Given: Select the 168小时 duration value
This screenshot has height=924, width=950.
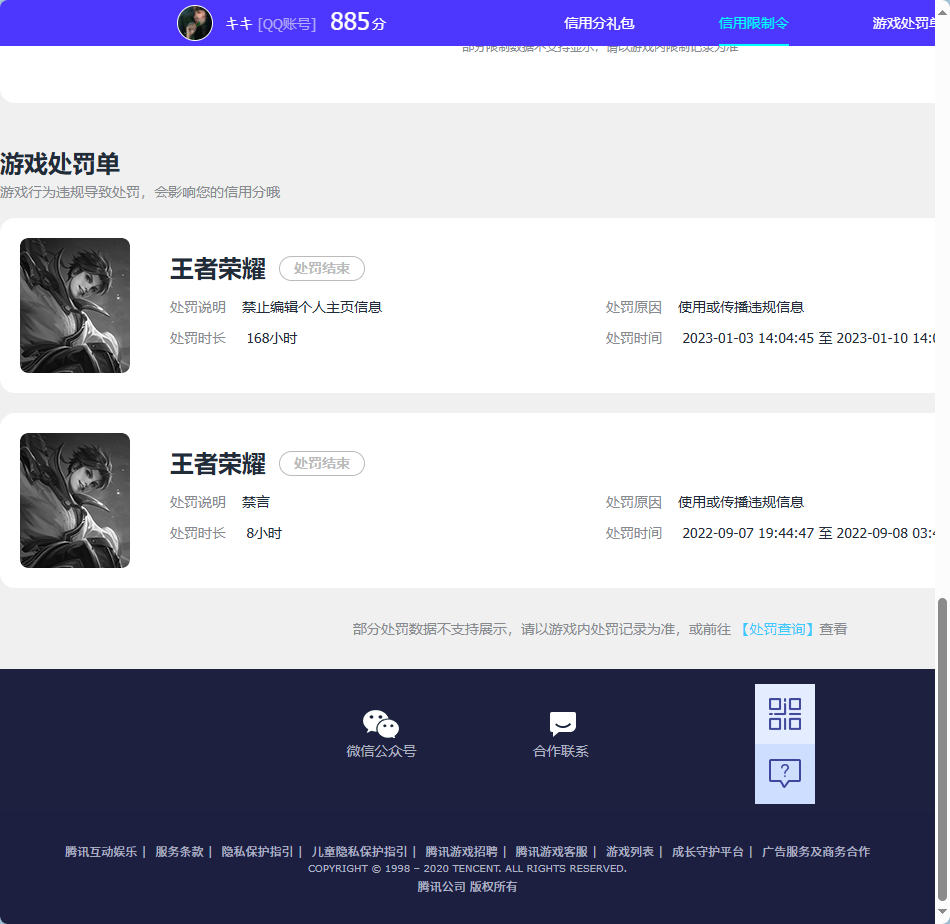Looking at the screenshot, I should 271,338.
